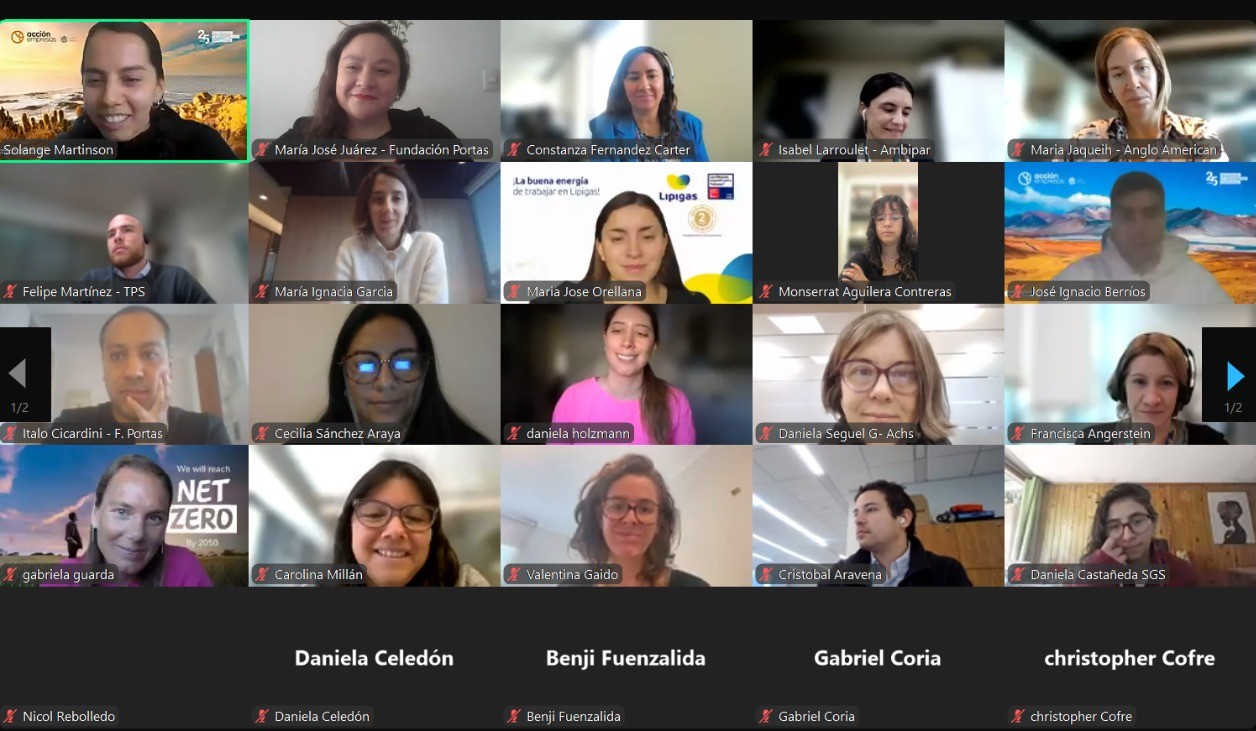
Task: Click the christopher Cofre name placeholder tile
Action: click(x=1130, y=658)
